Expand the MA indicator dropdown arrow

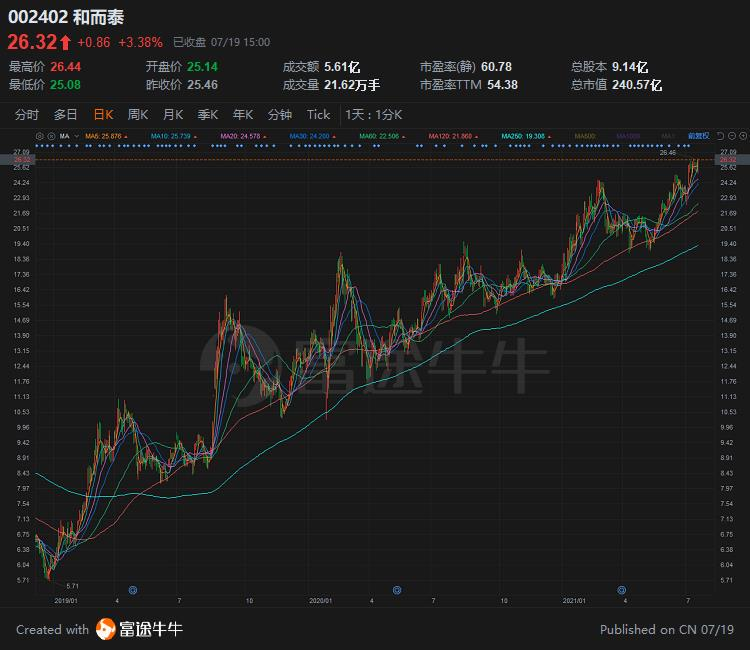(77, 136)
